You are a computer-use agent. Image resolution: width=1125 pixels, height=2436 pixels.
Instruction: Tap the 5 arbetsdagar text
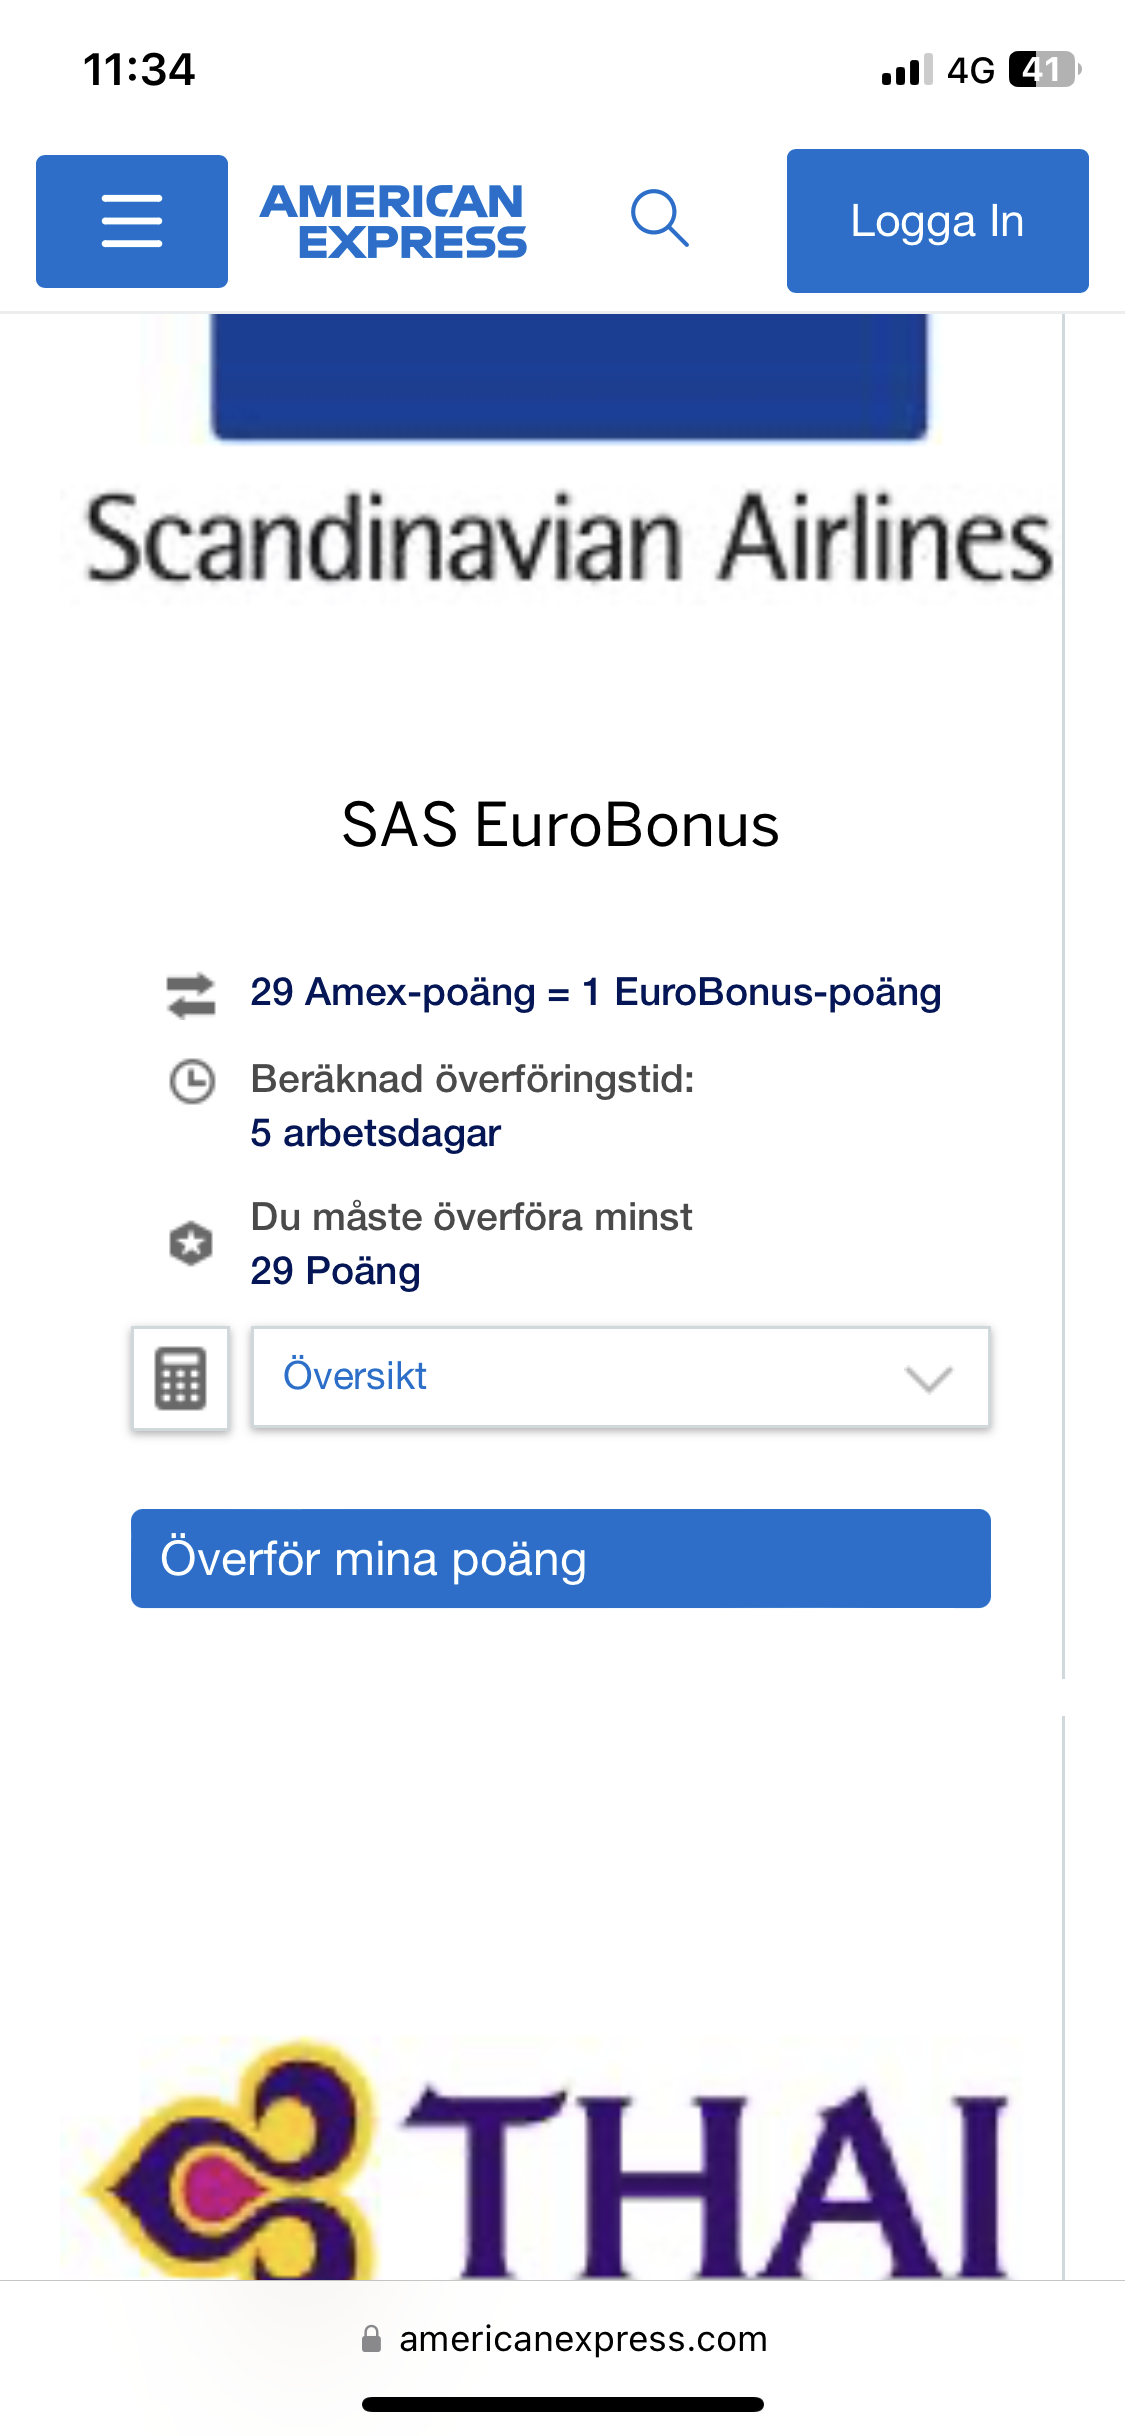pyautogui.click(x=375, y=1133)
